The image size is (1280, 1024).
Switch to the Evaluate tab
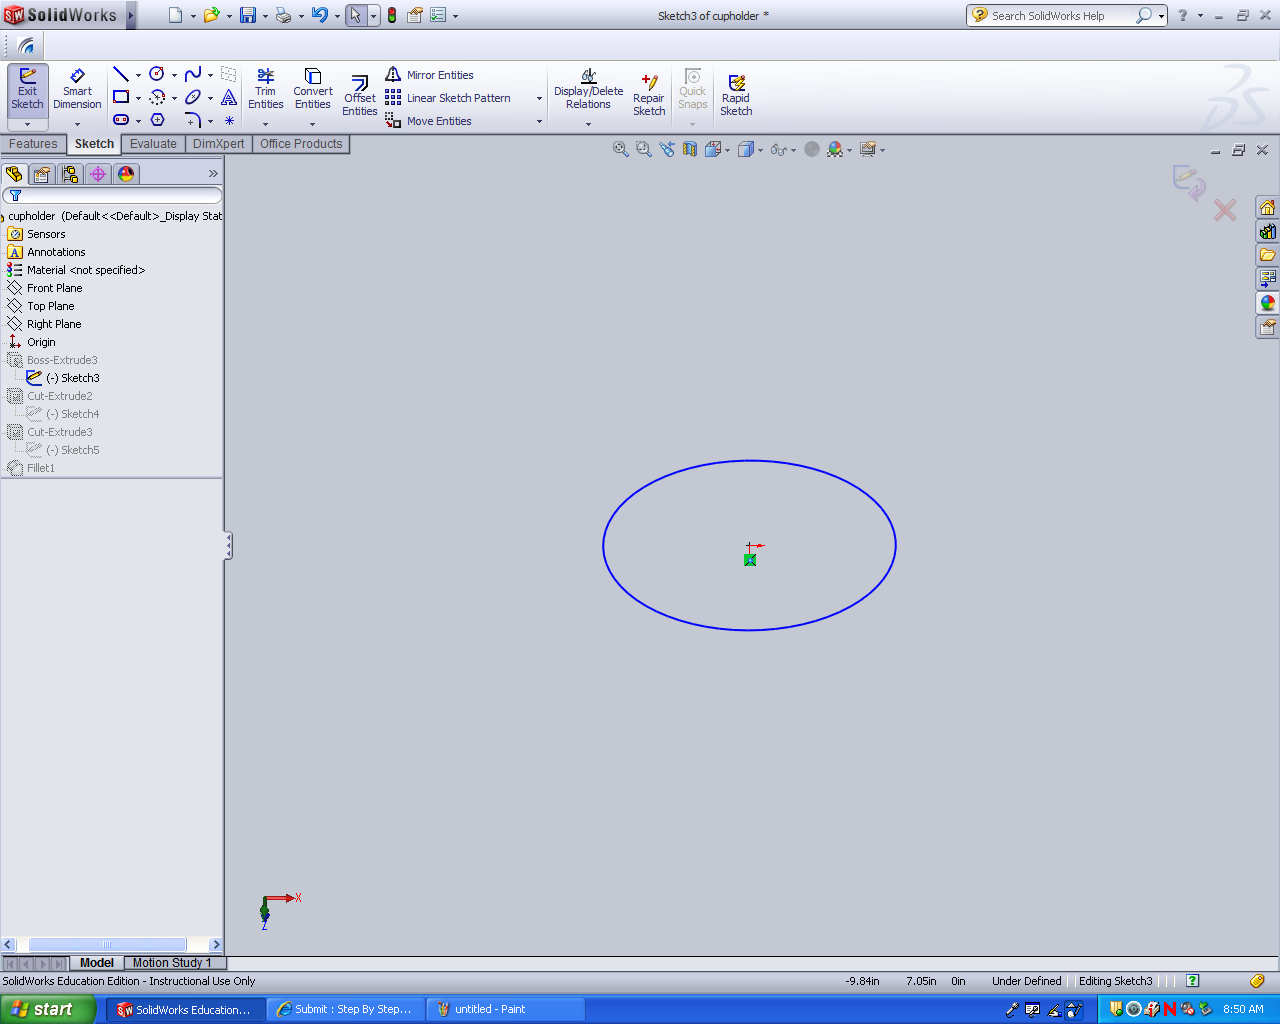[x=153, y=144]
